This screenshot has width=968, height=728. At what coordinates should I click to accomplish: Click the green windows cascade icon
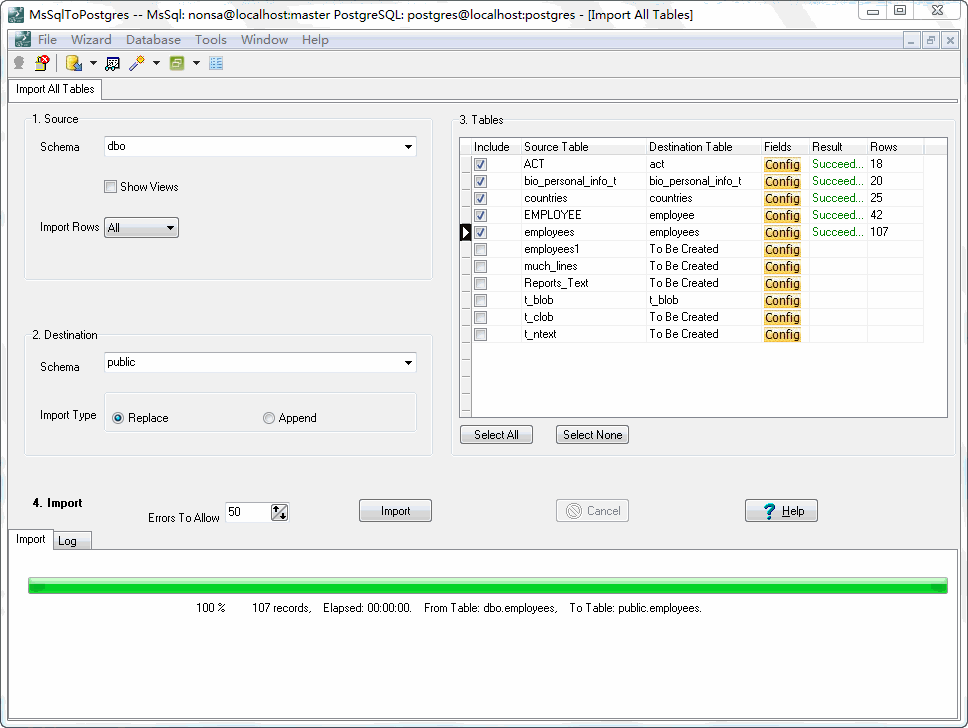pyautogui.click(x=177, y=63)
